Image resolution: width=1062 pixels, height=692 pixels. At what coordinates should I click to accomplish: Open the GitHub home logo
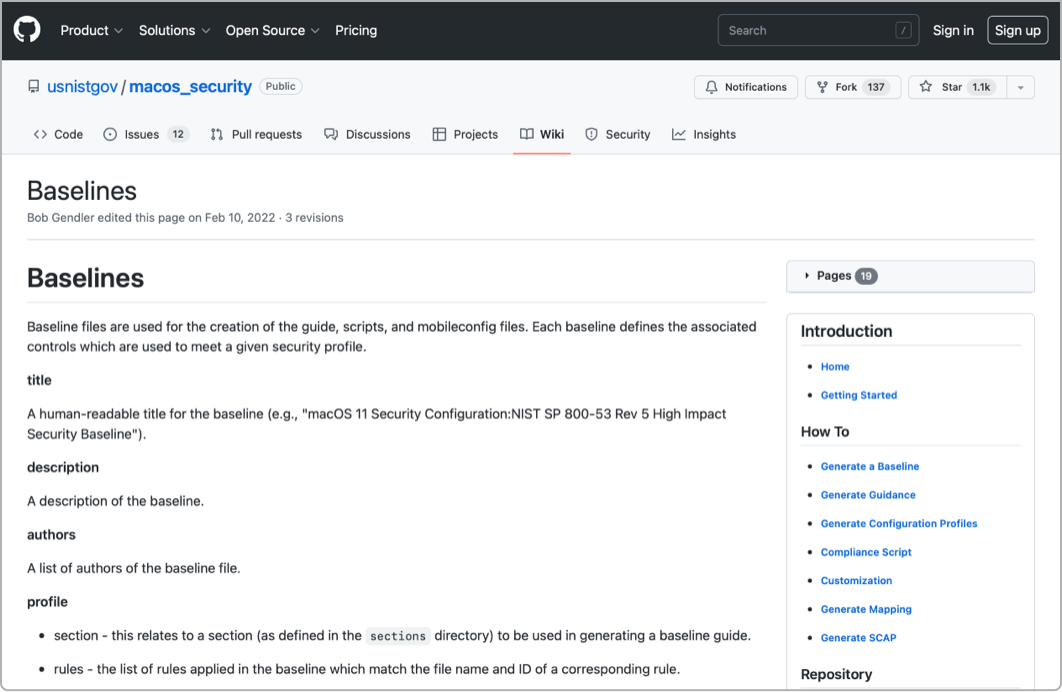click(27, 30)
